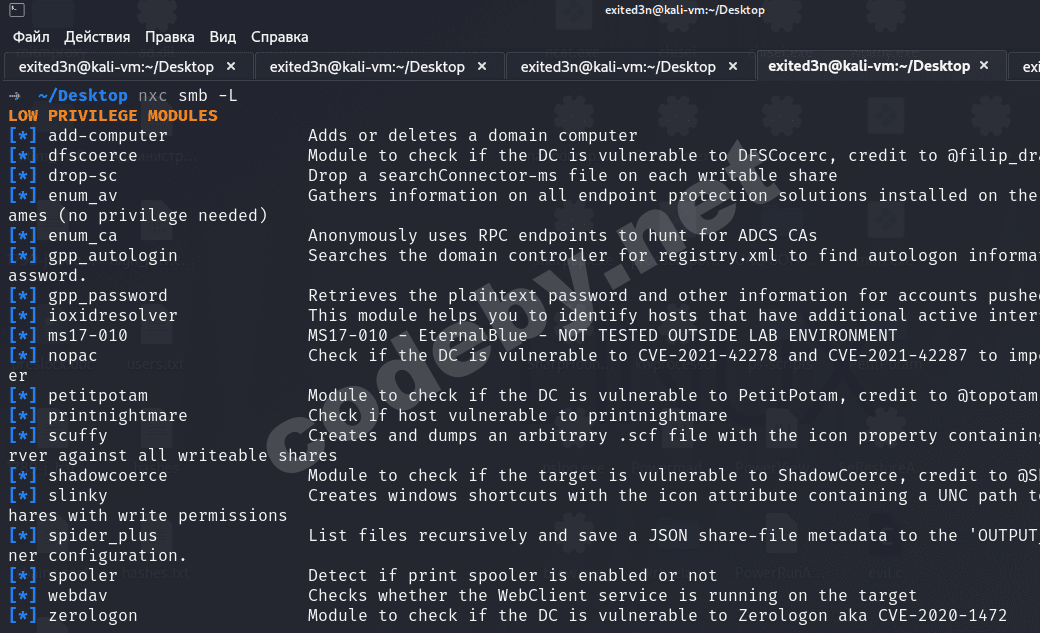Open the Справка menu

click(279, 37)
